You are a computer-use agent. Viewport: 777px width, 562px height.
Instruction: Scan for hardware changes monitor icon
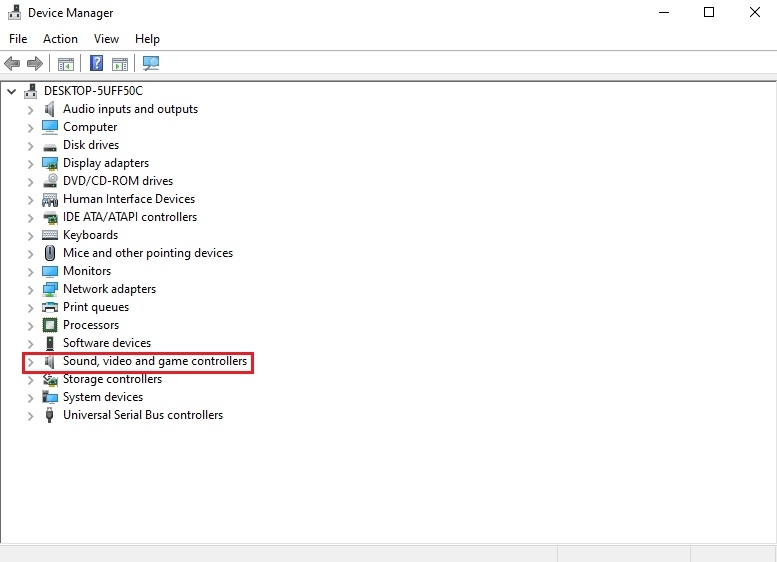click(151, 63)
